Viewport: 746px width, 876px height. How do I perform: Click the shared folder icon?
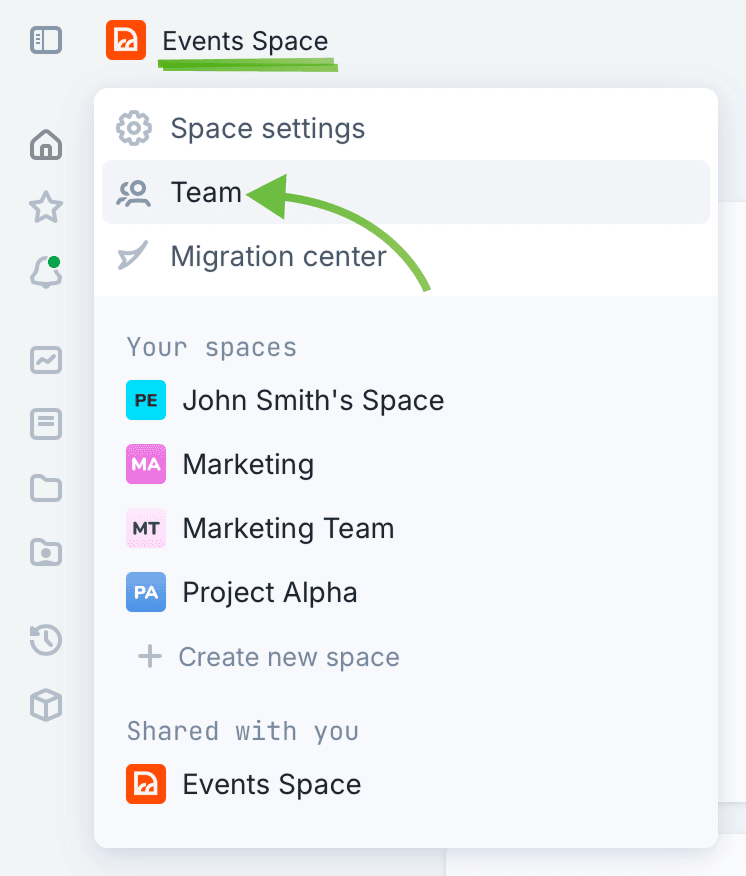point(46,551)
